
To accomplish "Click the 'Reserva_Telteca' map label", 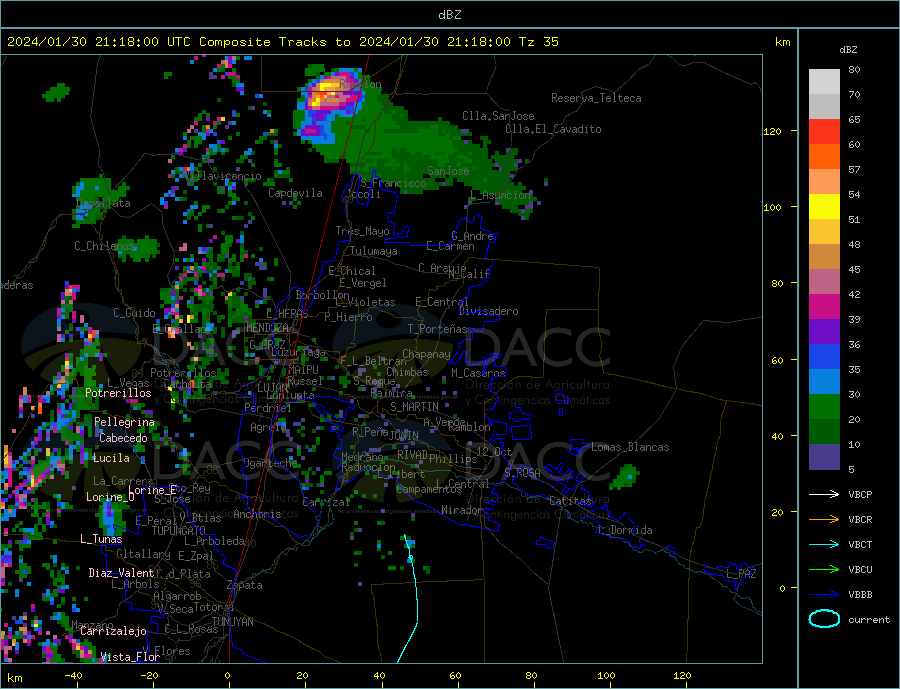I will click(x=596, y=98).
